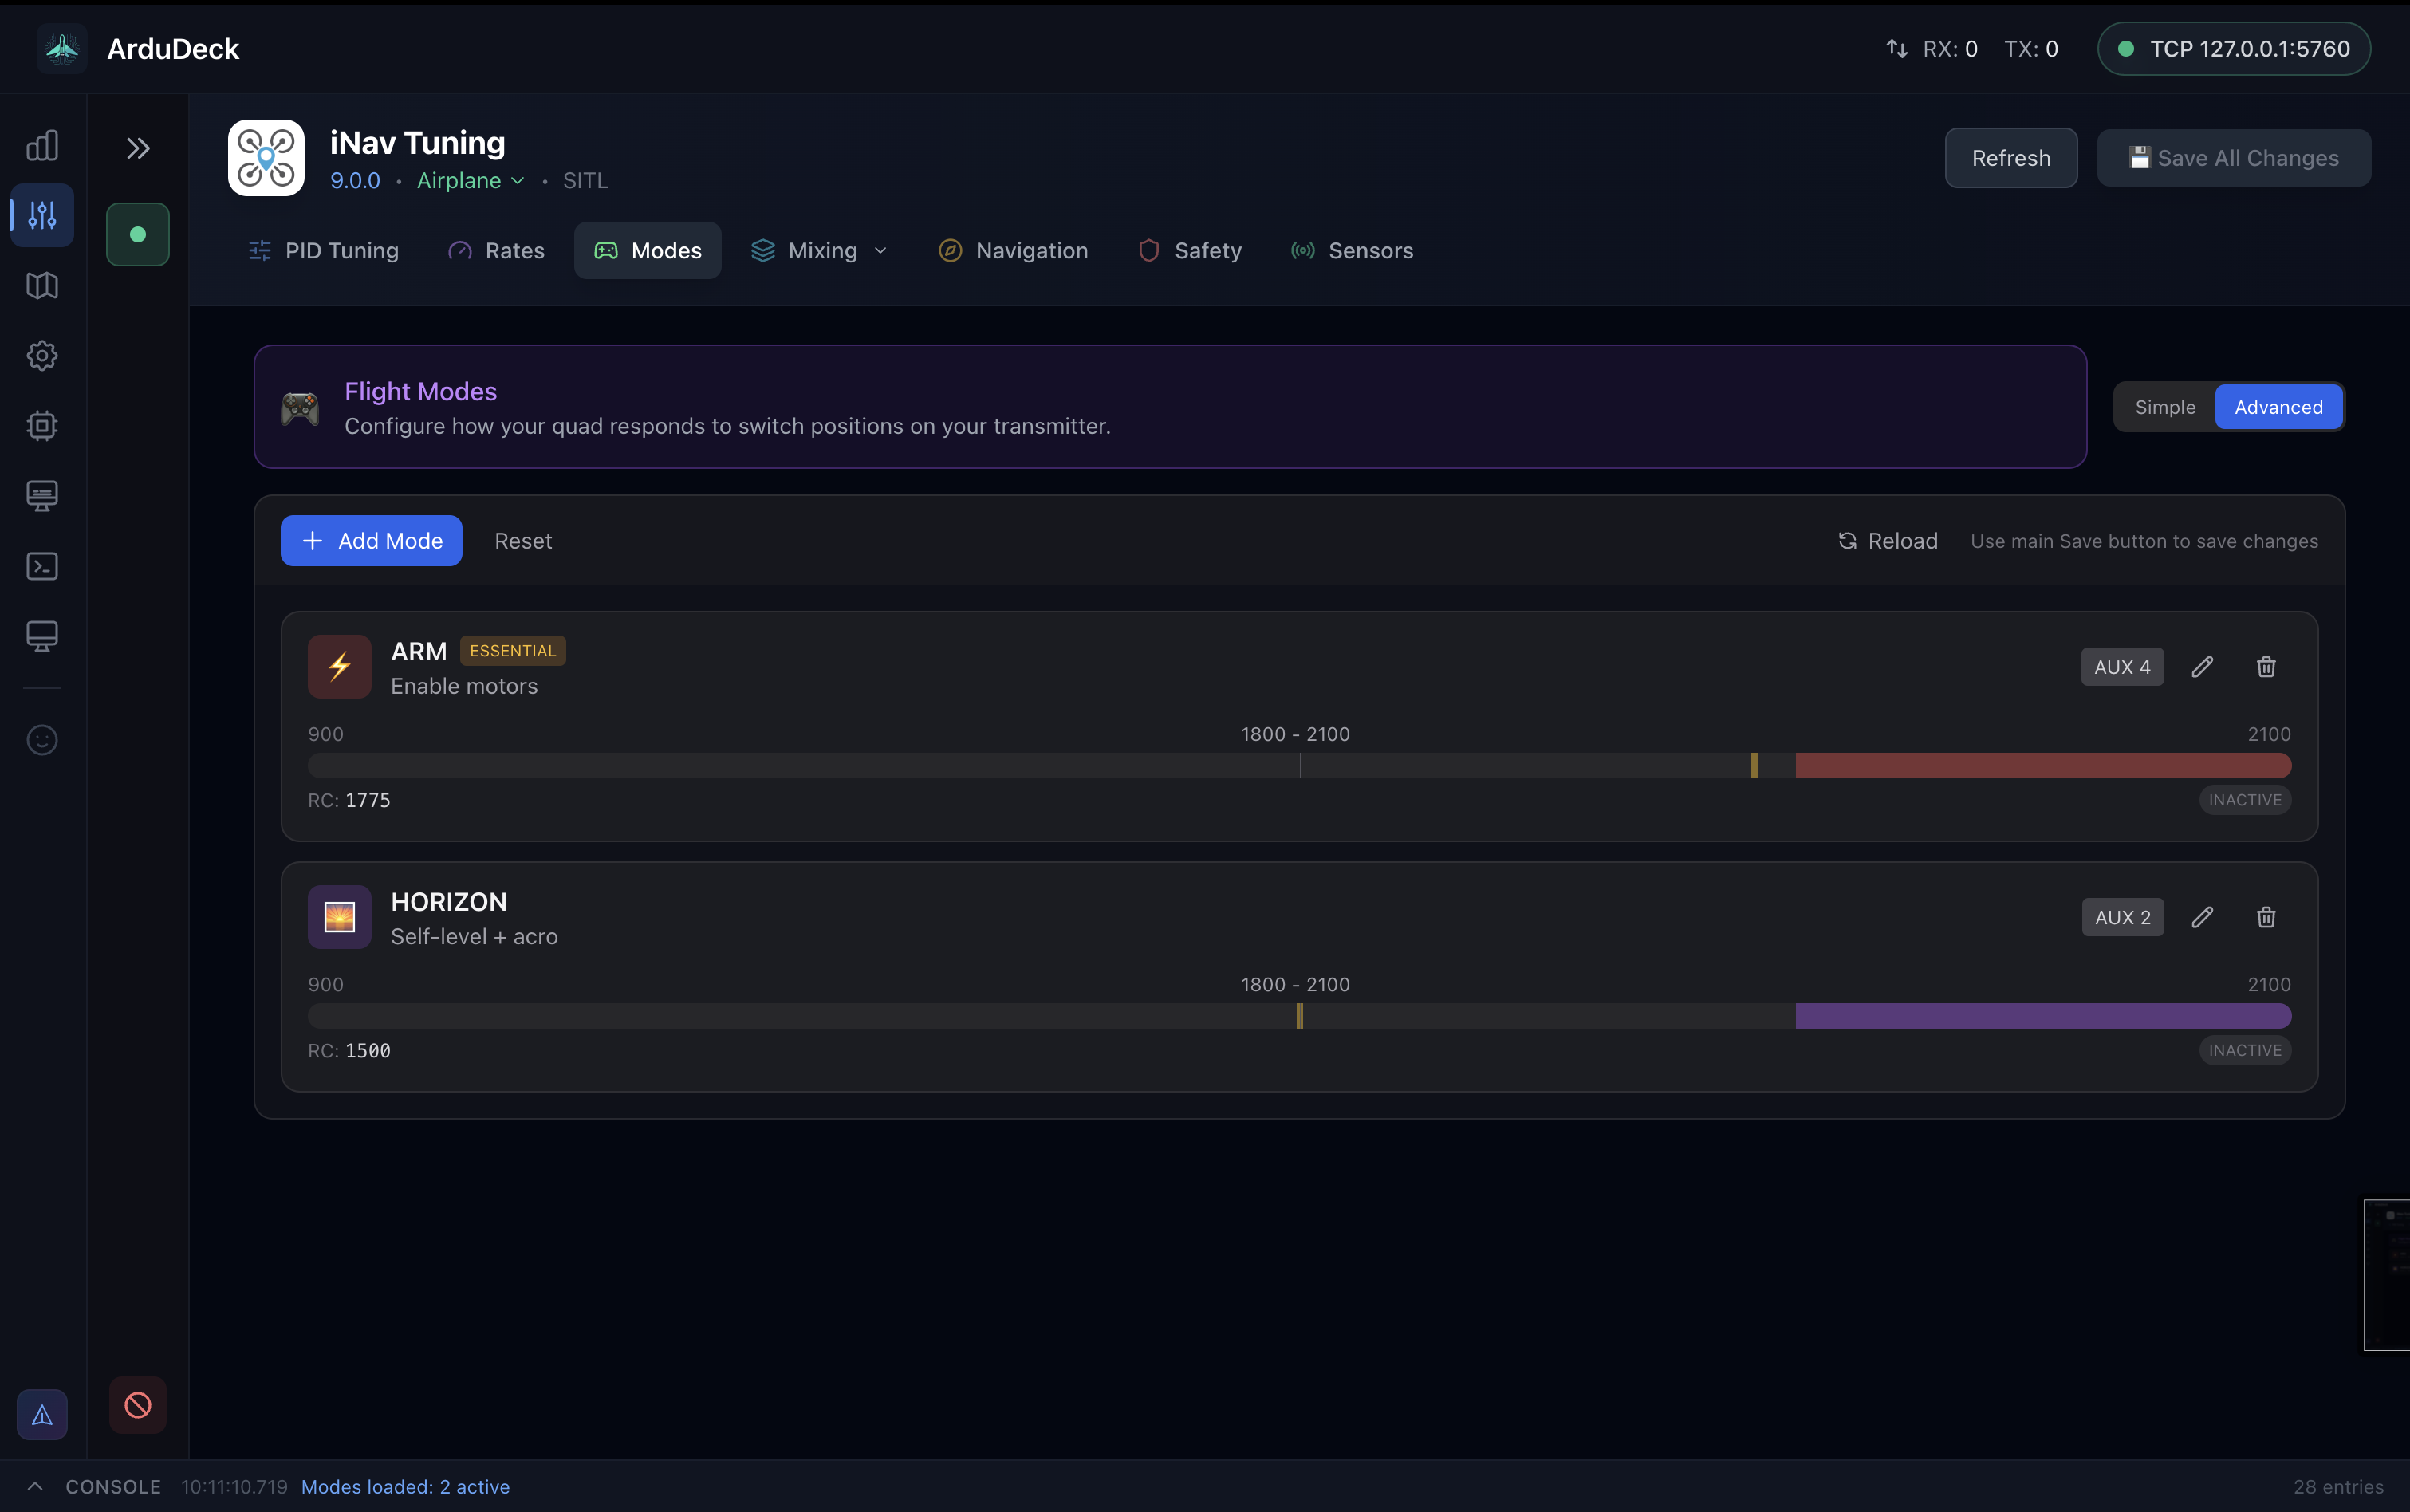Edit the ARM mode with pencil icon
Screen dimensions: 2410x1512
pyautogui.click(x=2202, y=667)
